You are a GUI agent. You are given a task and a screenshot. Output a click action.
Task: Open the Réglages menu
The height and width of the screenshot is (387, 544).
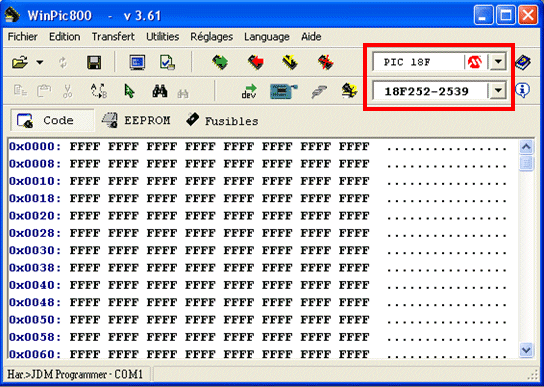click(211, 36)
